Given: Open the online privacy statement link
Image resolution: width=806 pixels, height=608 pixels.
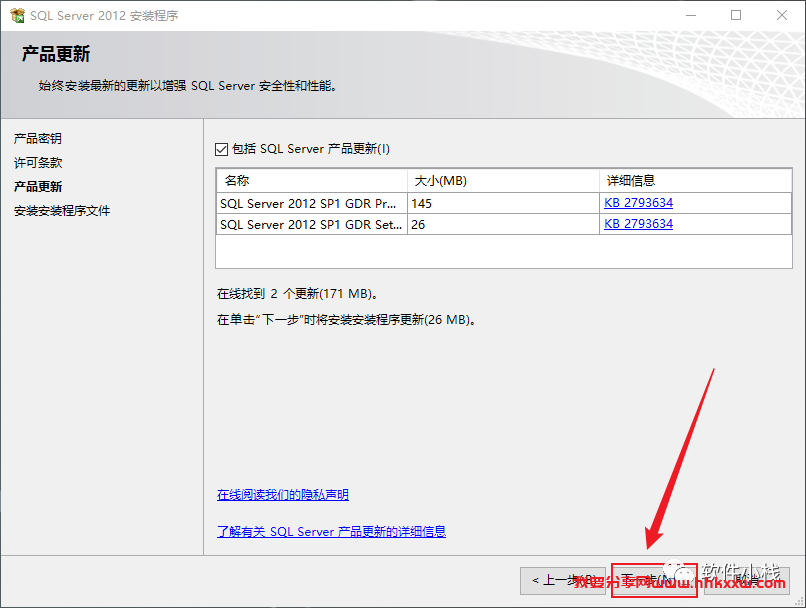Looking at the screenshot, I should coord(283,494).
